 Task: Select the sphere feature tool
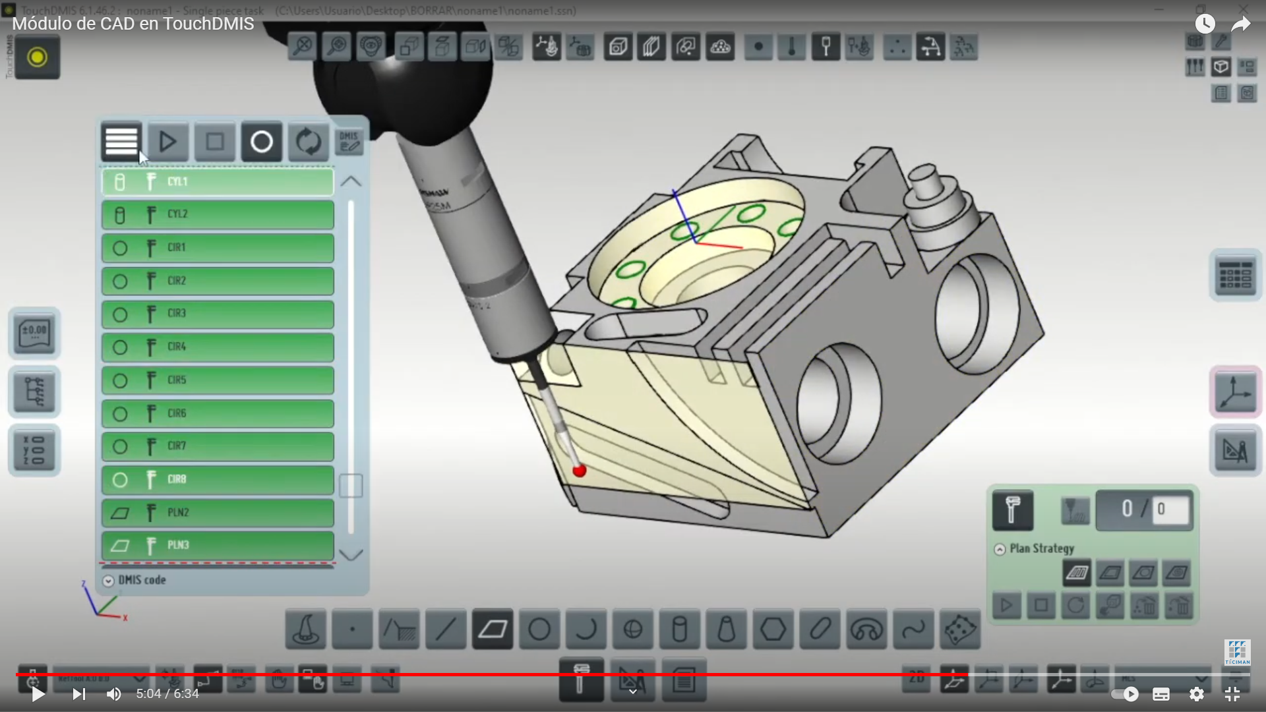click(632, 629)
